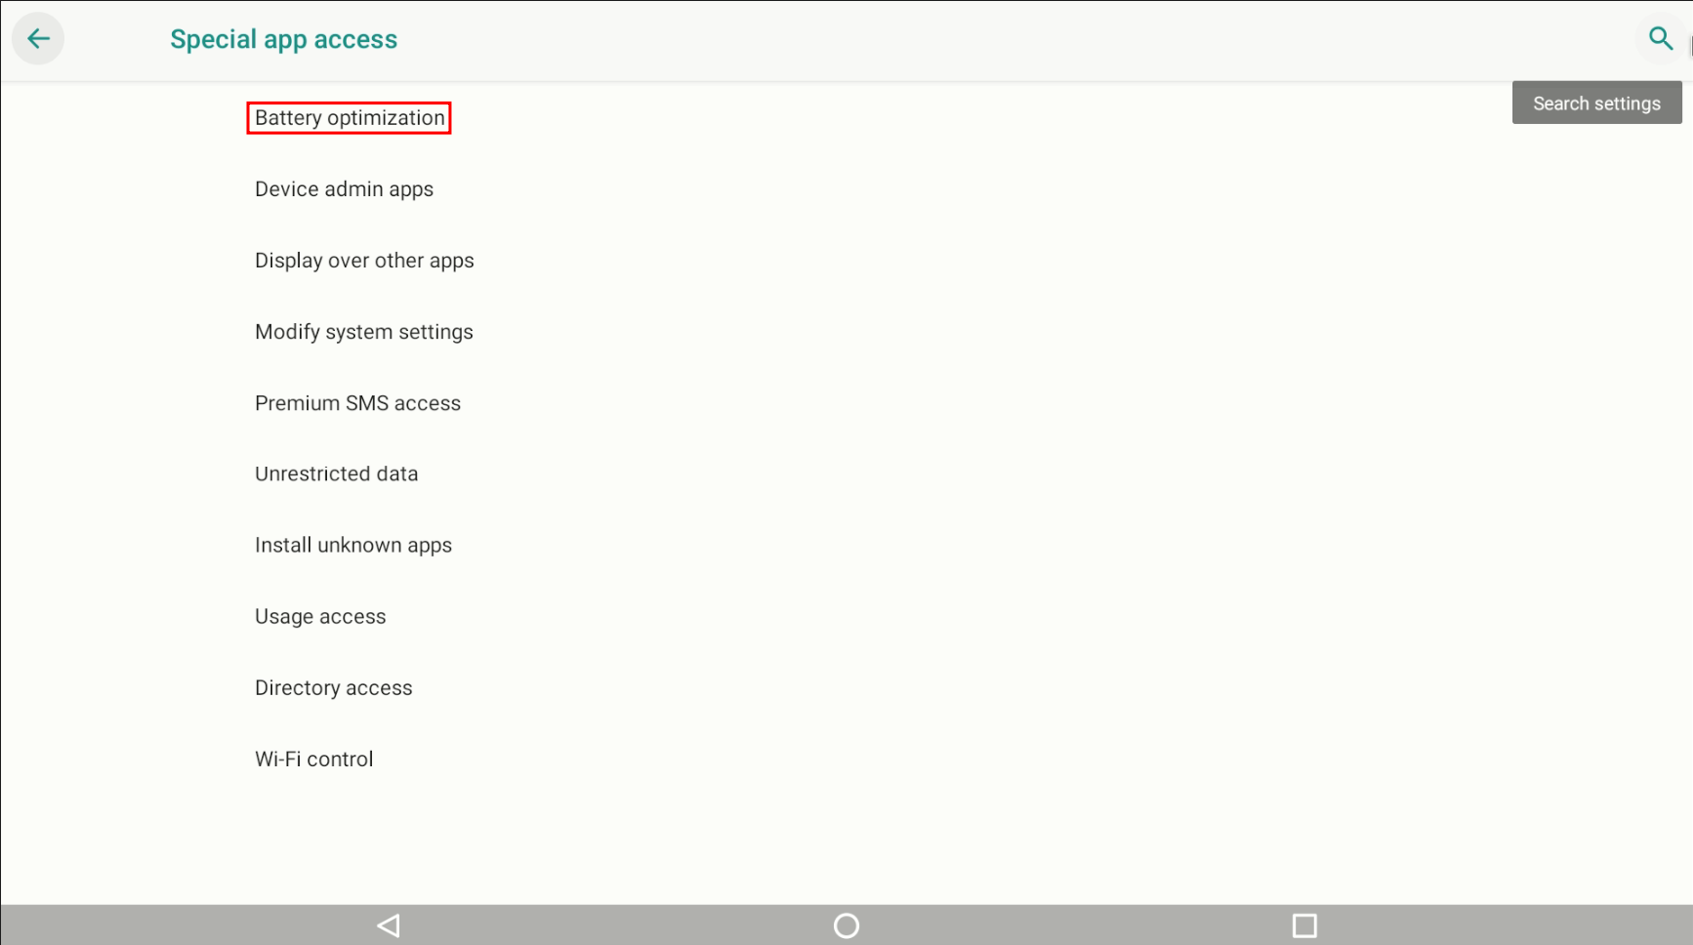1693x945 pixels.
Task: Open Premium SMS access
Action: coord(357,403)
